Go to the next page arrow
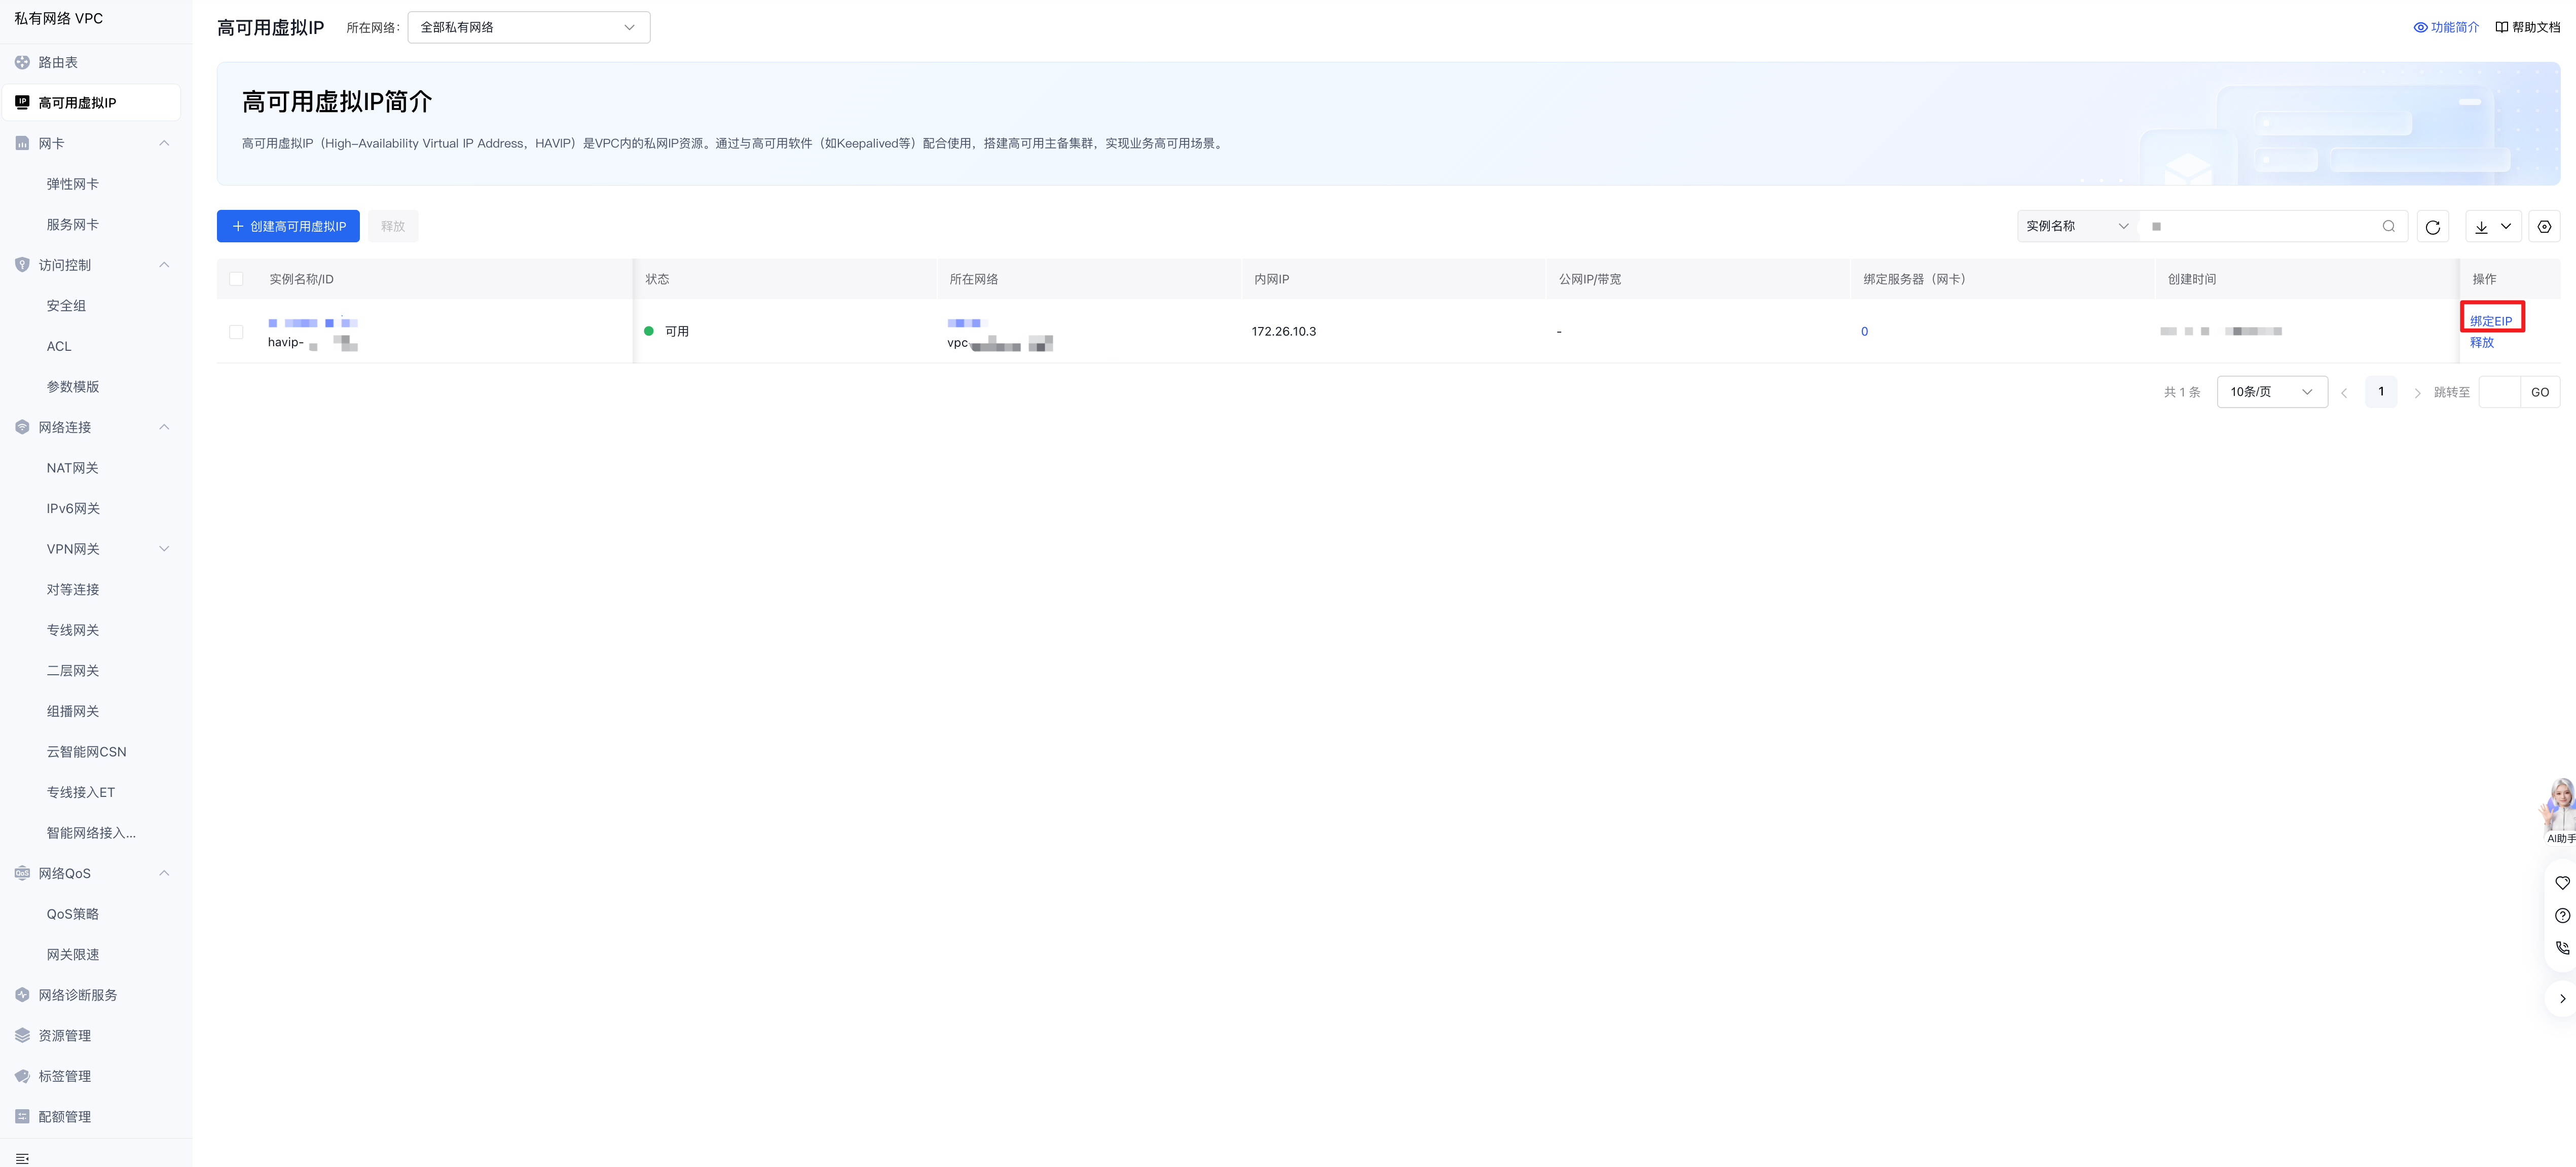 2418,393
